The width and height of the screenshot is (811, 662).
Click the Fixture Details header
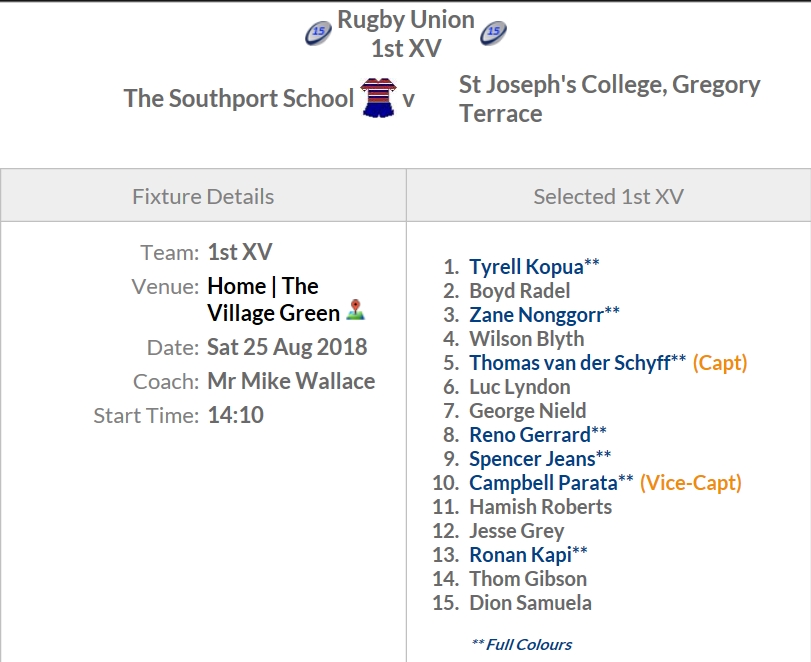click(x=203, y=197)
